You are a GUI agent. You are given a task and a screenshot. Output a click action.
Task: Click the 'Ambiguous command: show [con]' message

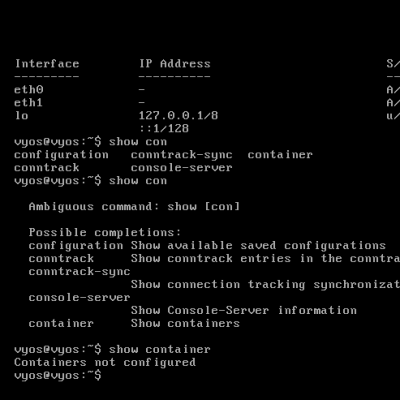[x=134, y=207]
